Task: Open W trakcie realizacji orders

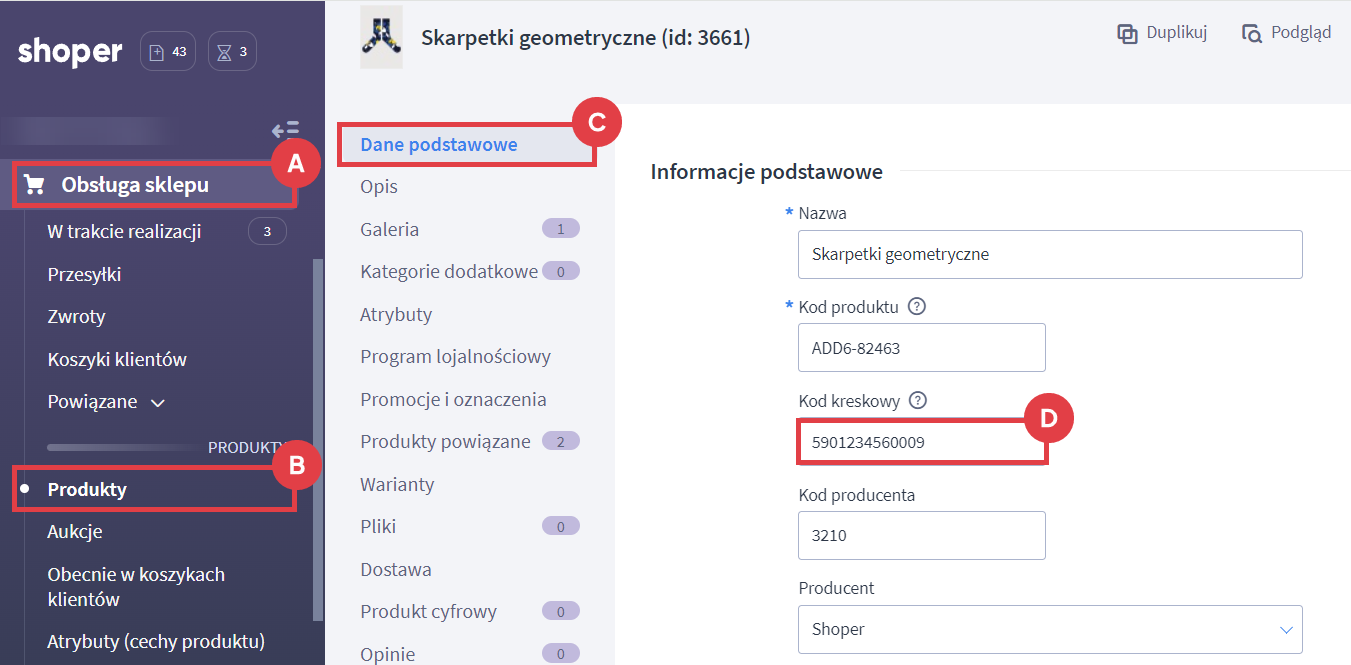Action: click(x=124, y=232)
